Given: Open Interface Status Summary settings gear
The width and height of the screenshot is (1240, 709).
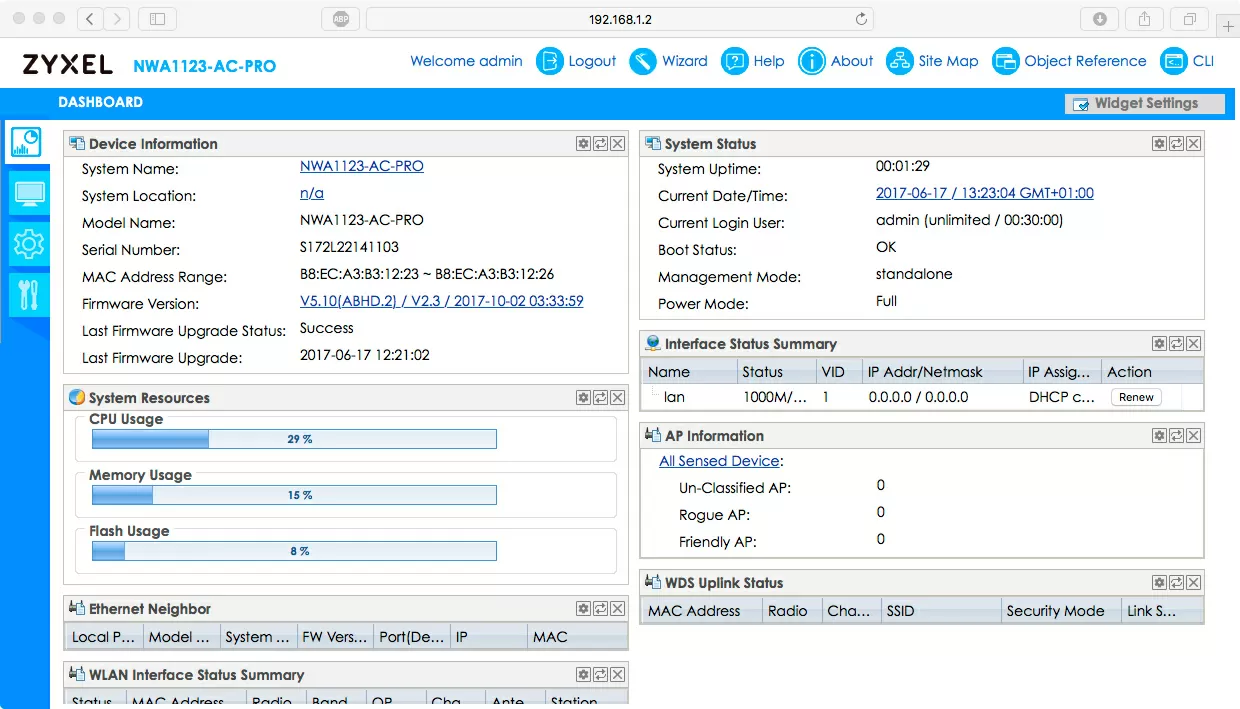Looking at the screenshot, I should (x=1159, y=344).
